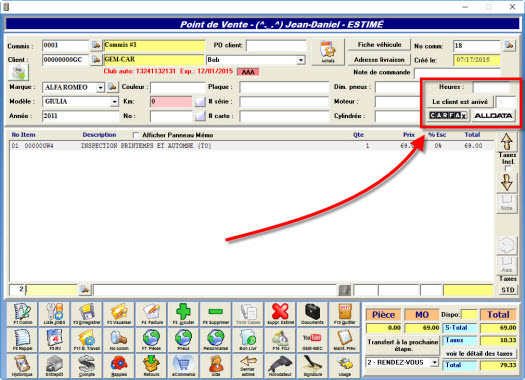
Task: Click the Km pink input field
Action: tap(171, 101)
